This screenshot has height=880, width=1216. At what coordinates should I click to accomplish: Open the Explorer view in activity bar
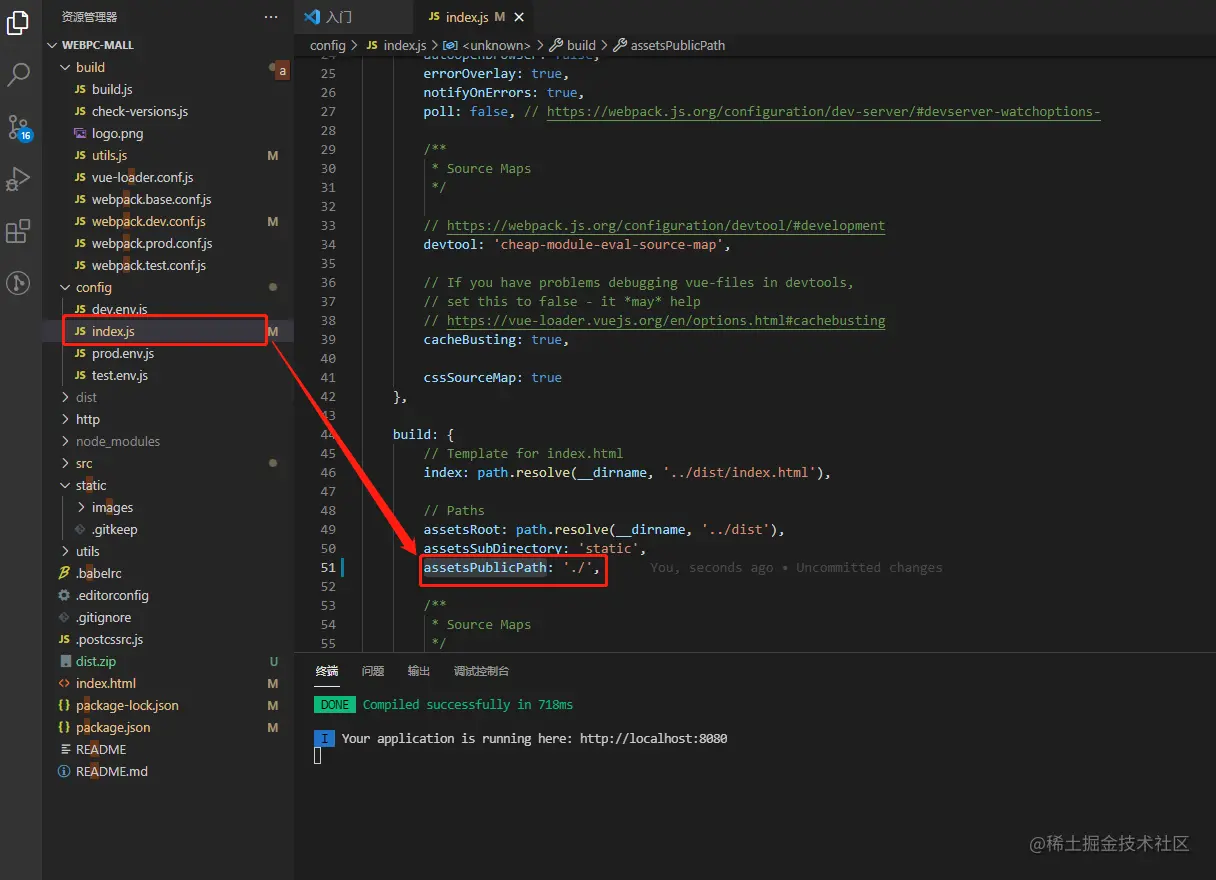(x=18, y=22)
